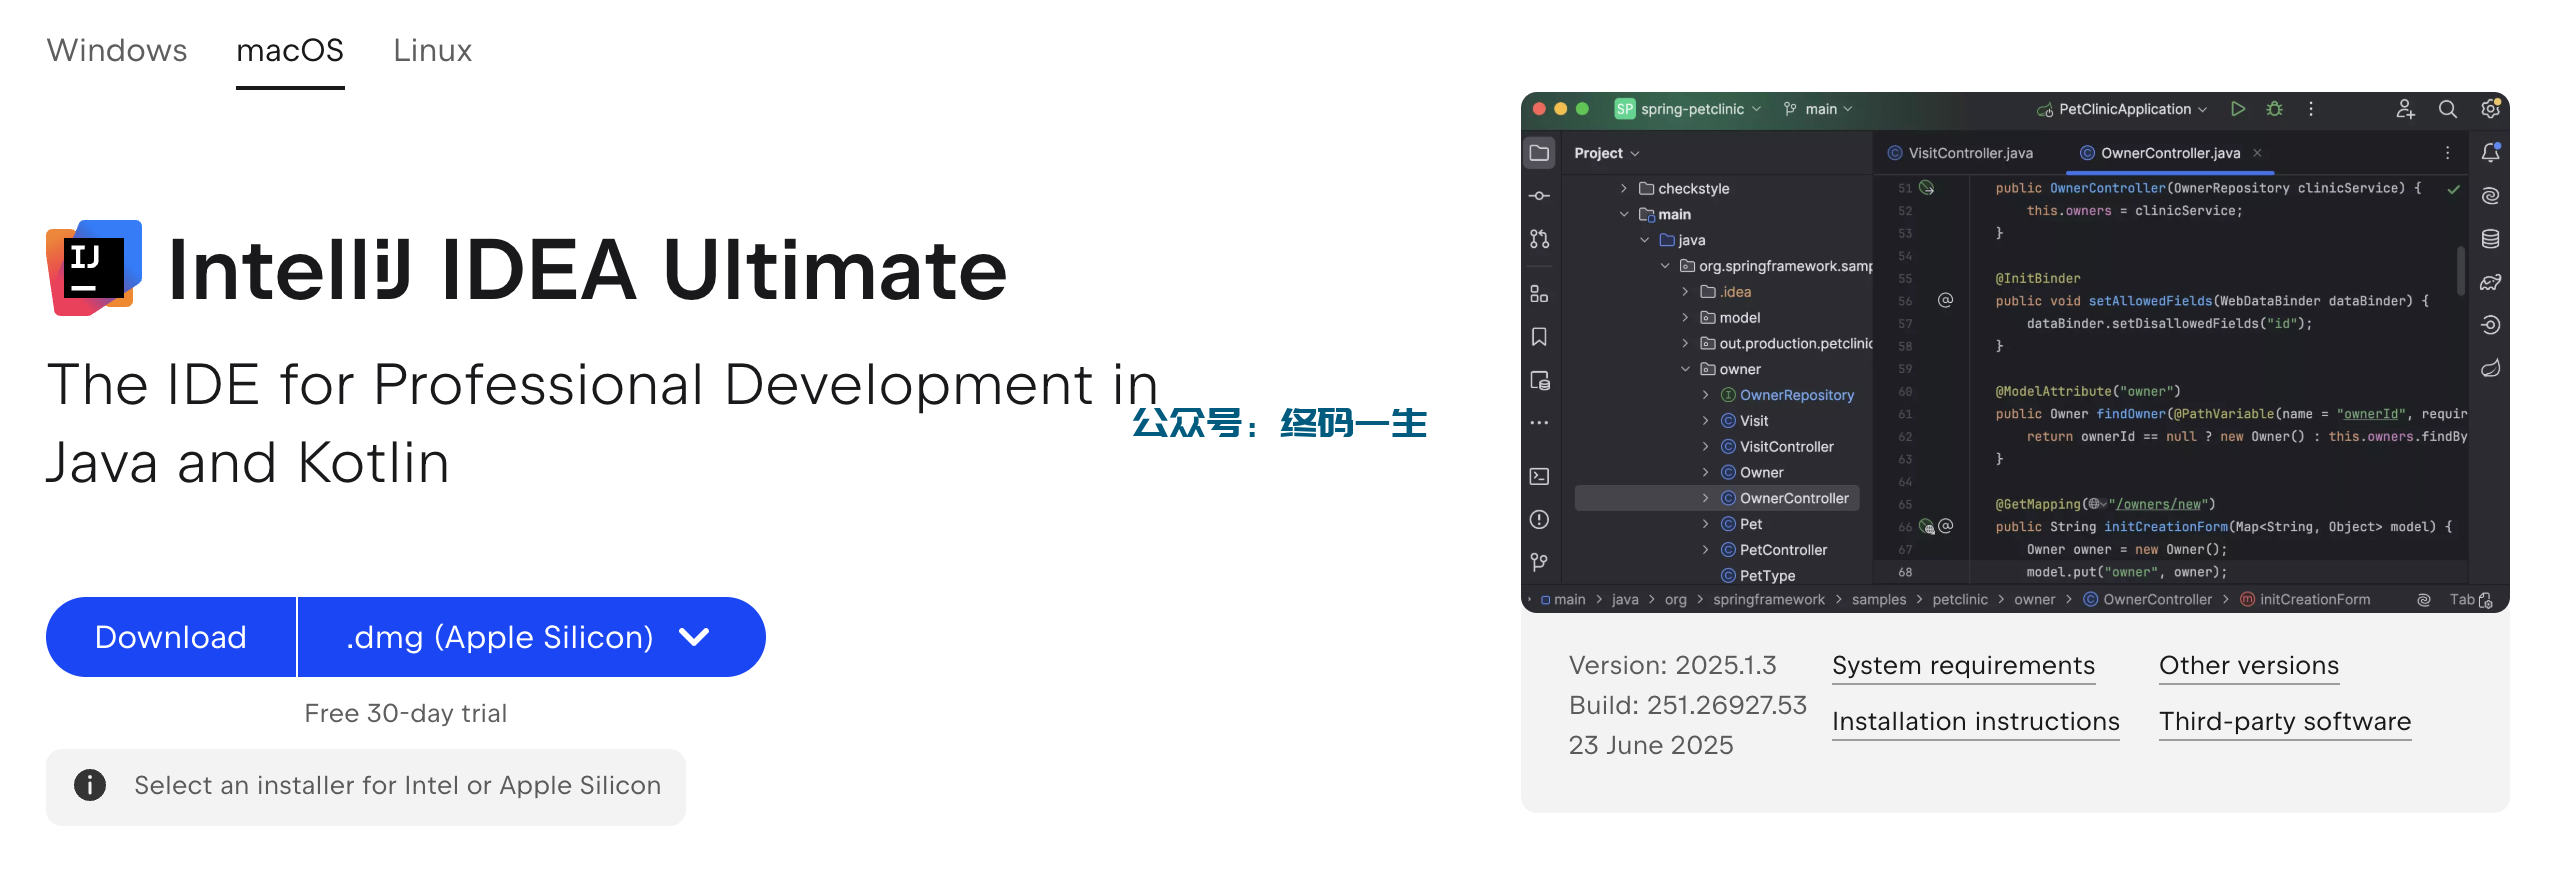Collapse the owner package chevron
The width and height of the screenshot is (2560, 874).
[1685, 369]
